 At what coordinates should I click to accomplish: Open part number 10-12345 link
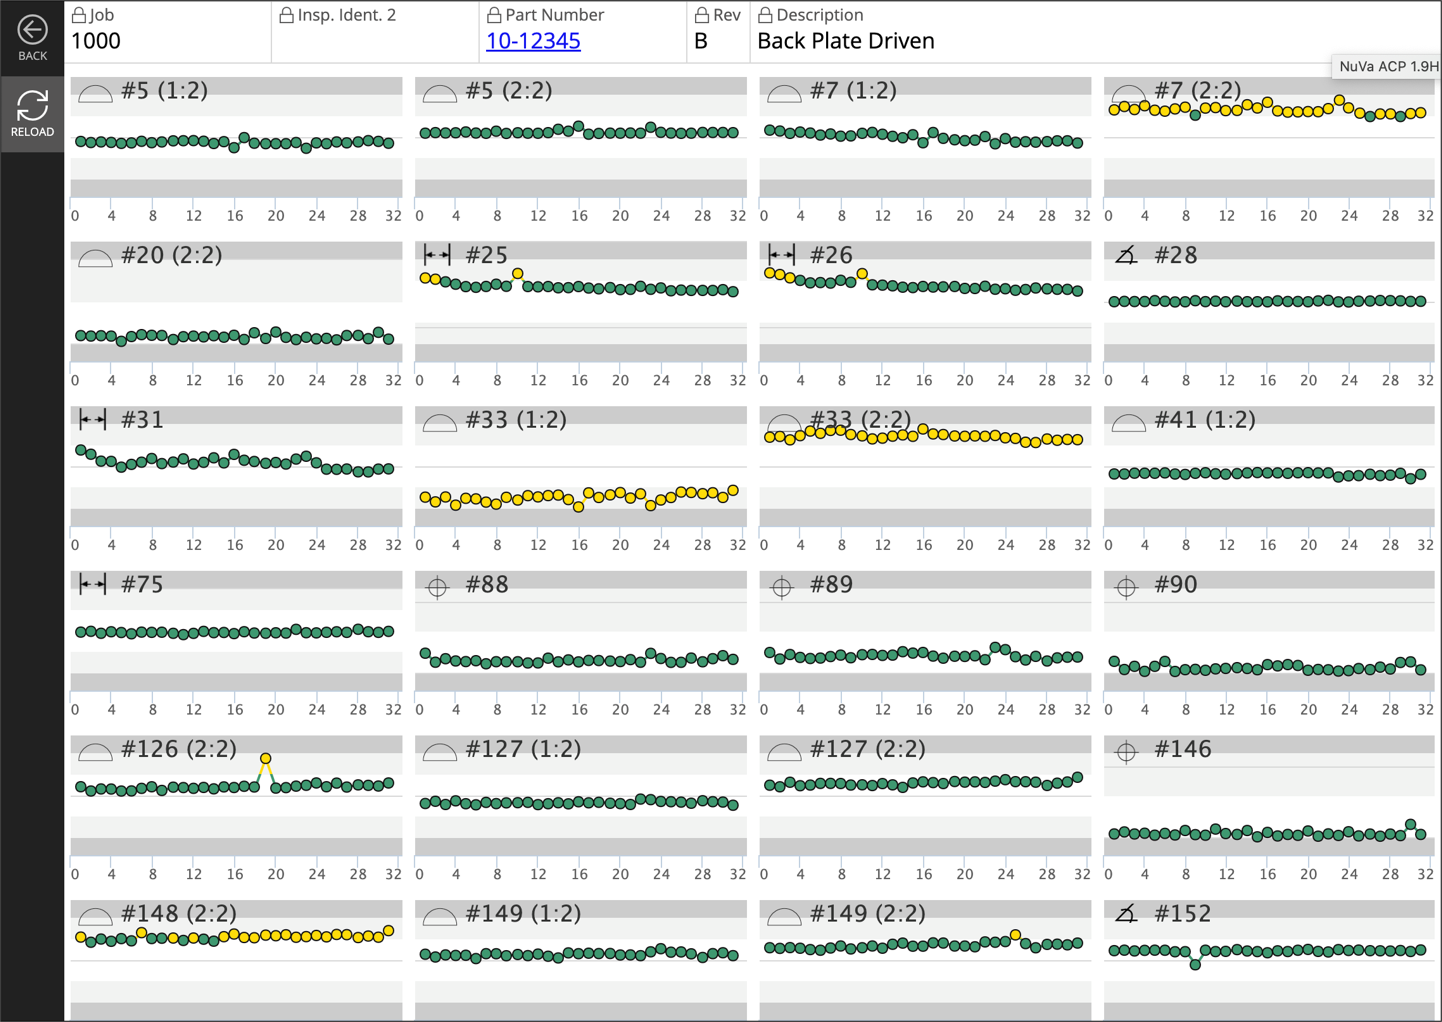(x=533, y=41)
